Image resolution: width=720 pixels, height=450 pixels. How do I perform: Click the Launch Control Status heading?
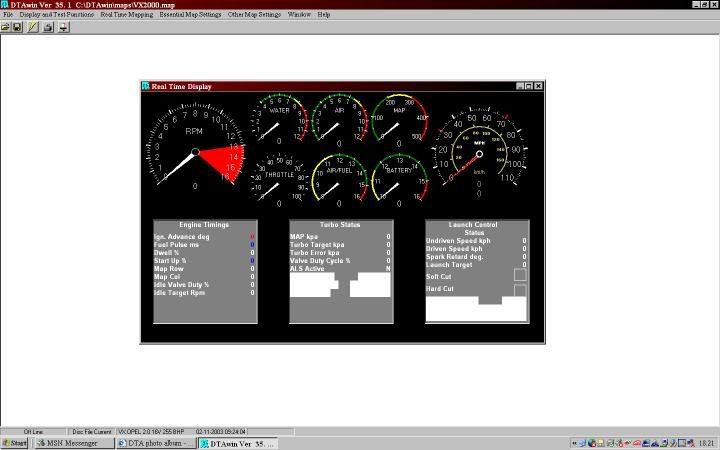point(473,229)
